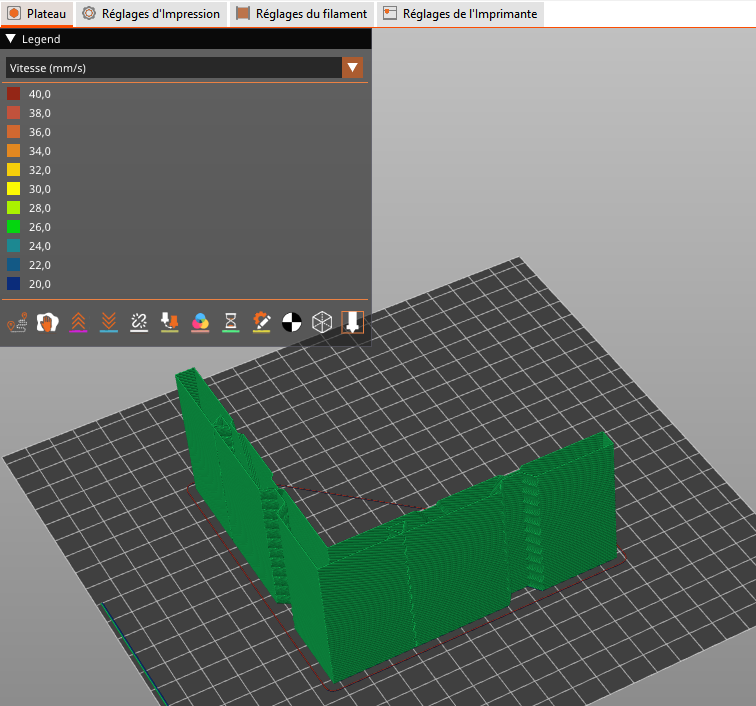The image size is (756, 706).
Task: Click the 34,0 amber swatch
Action: [x=14, y=151]
